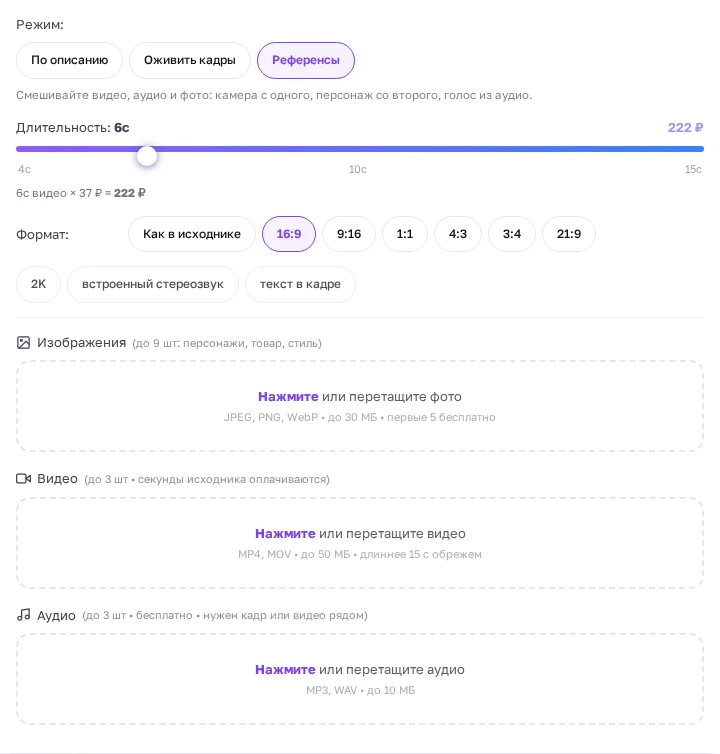Choose the Как в исходнике format
This screenshot has height=754, width=720.
point(191,234)
